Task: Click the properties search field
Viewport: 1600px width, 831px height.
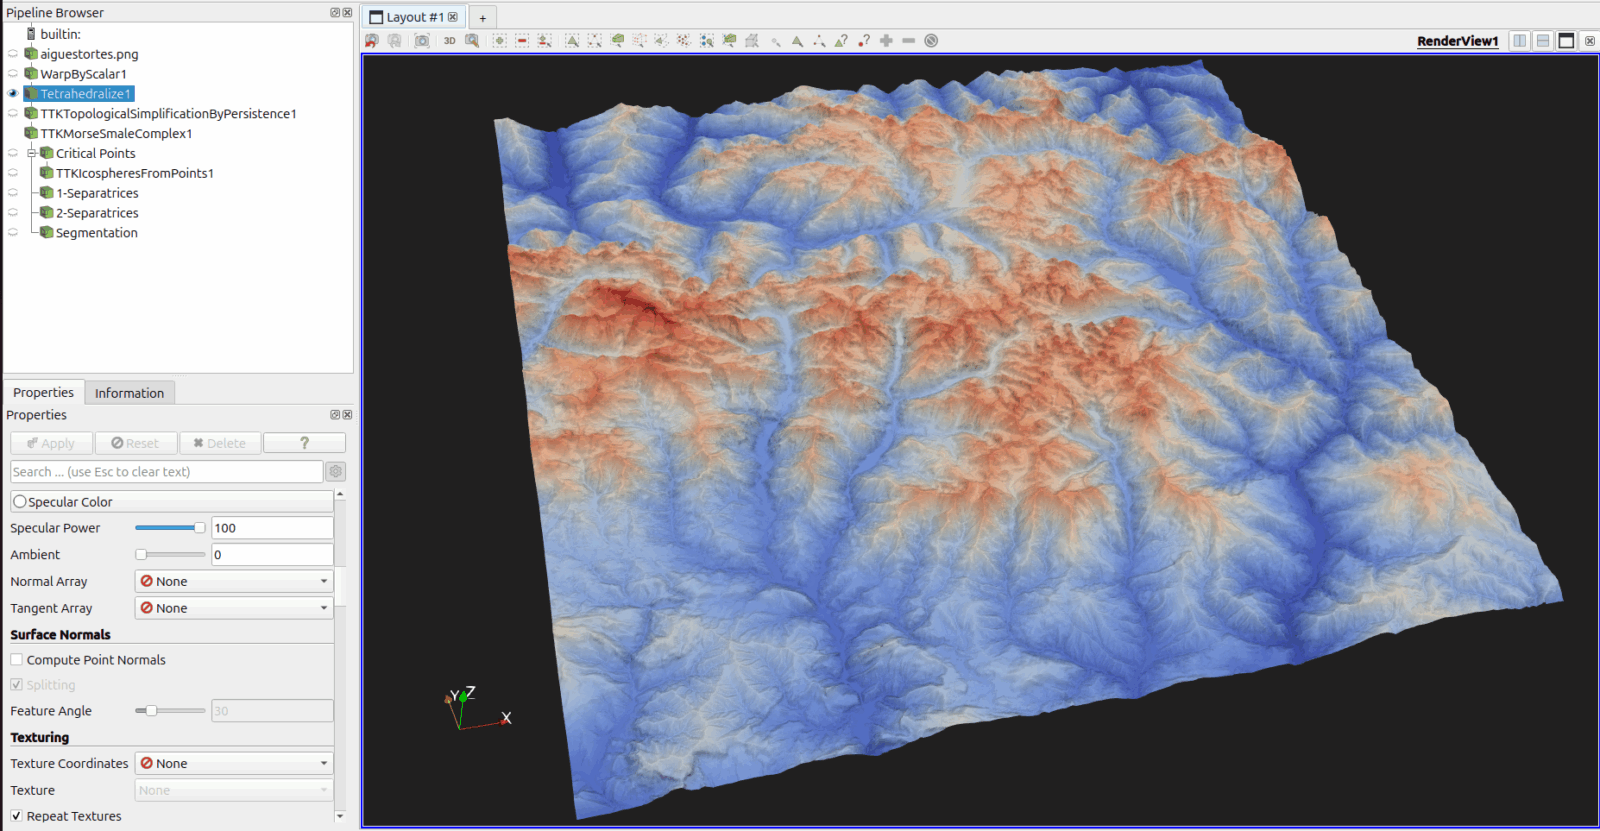Action: point(166,472)
